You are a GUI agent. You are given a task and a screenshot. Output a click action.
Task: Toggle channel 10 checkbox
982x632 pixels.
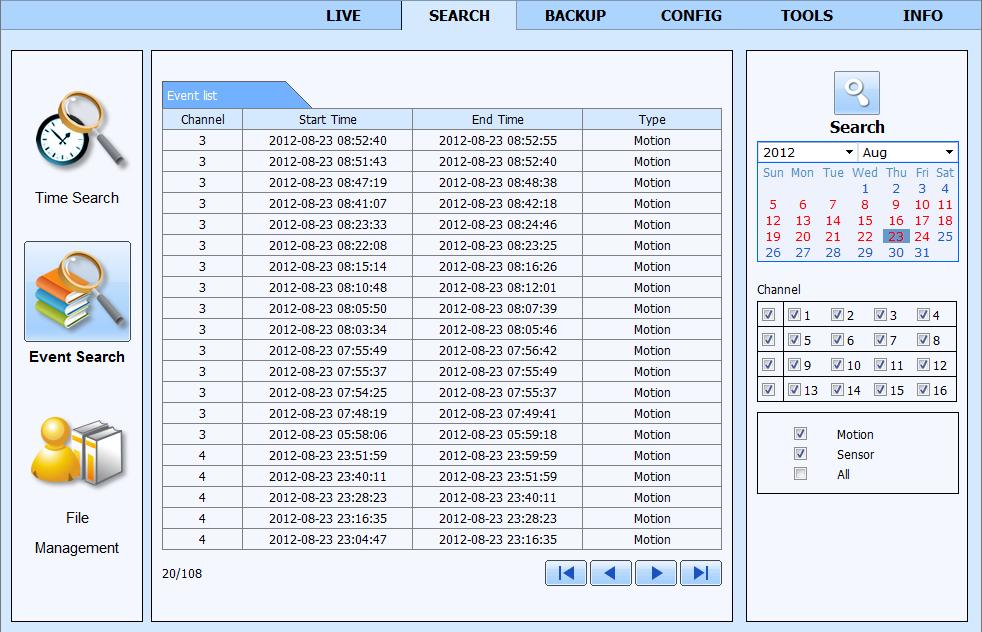click(837, 365)
